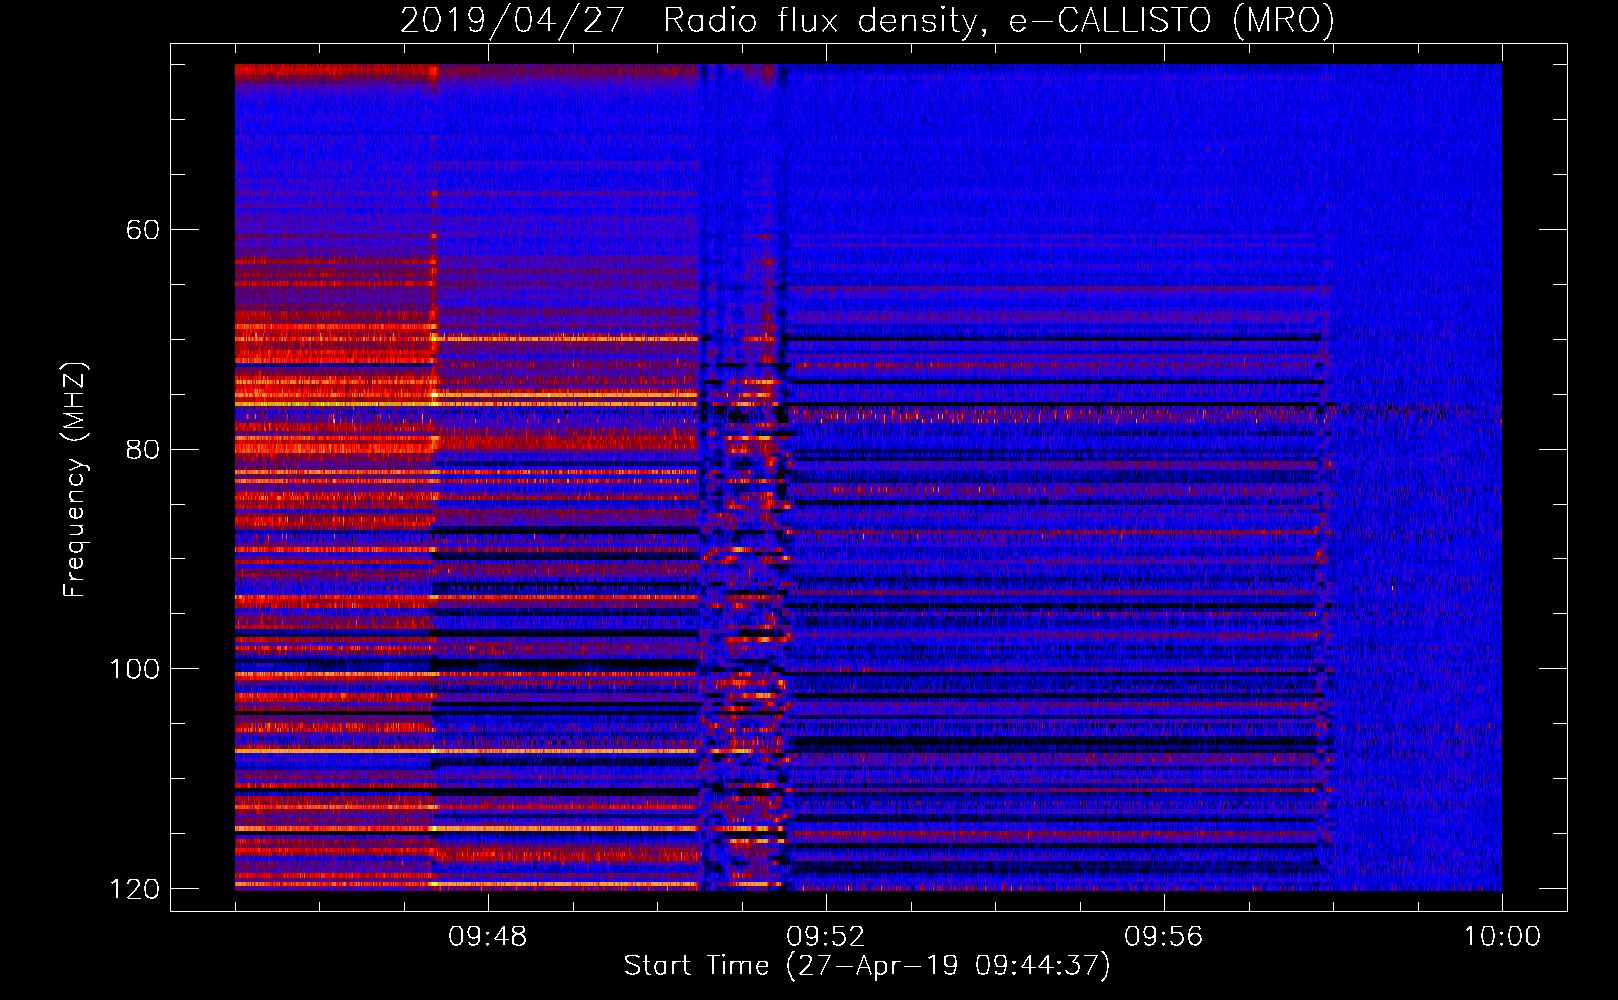Screen dimensions: 1618x1000
Task: Click the 'Frequency (MHZ)' axis label
Action: tap(74, 480)
